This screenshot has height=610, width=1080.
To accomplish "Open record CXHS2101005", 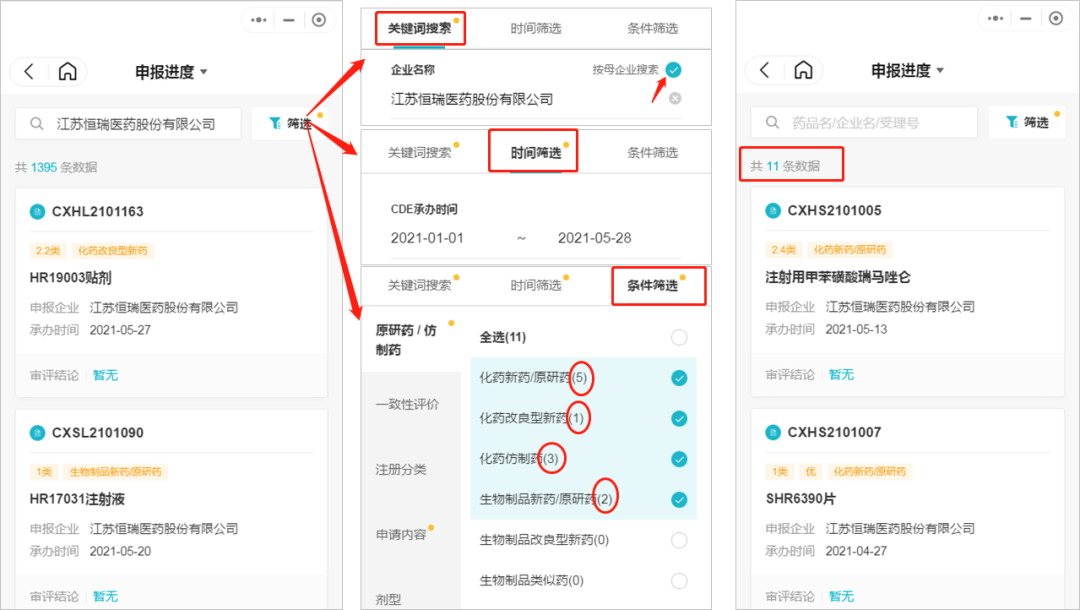I will coord(834,210).
